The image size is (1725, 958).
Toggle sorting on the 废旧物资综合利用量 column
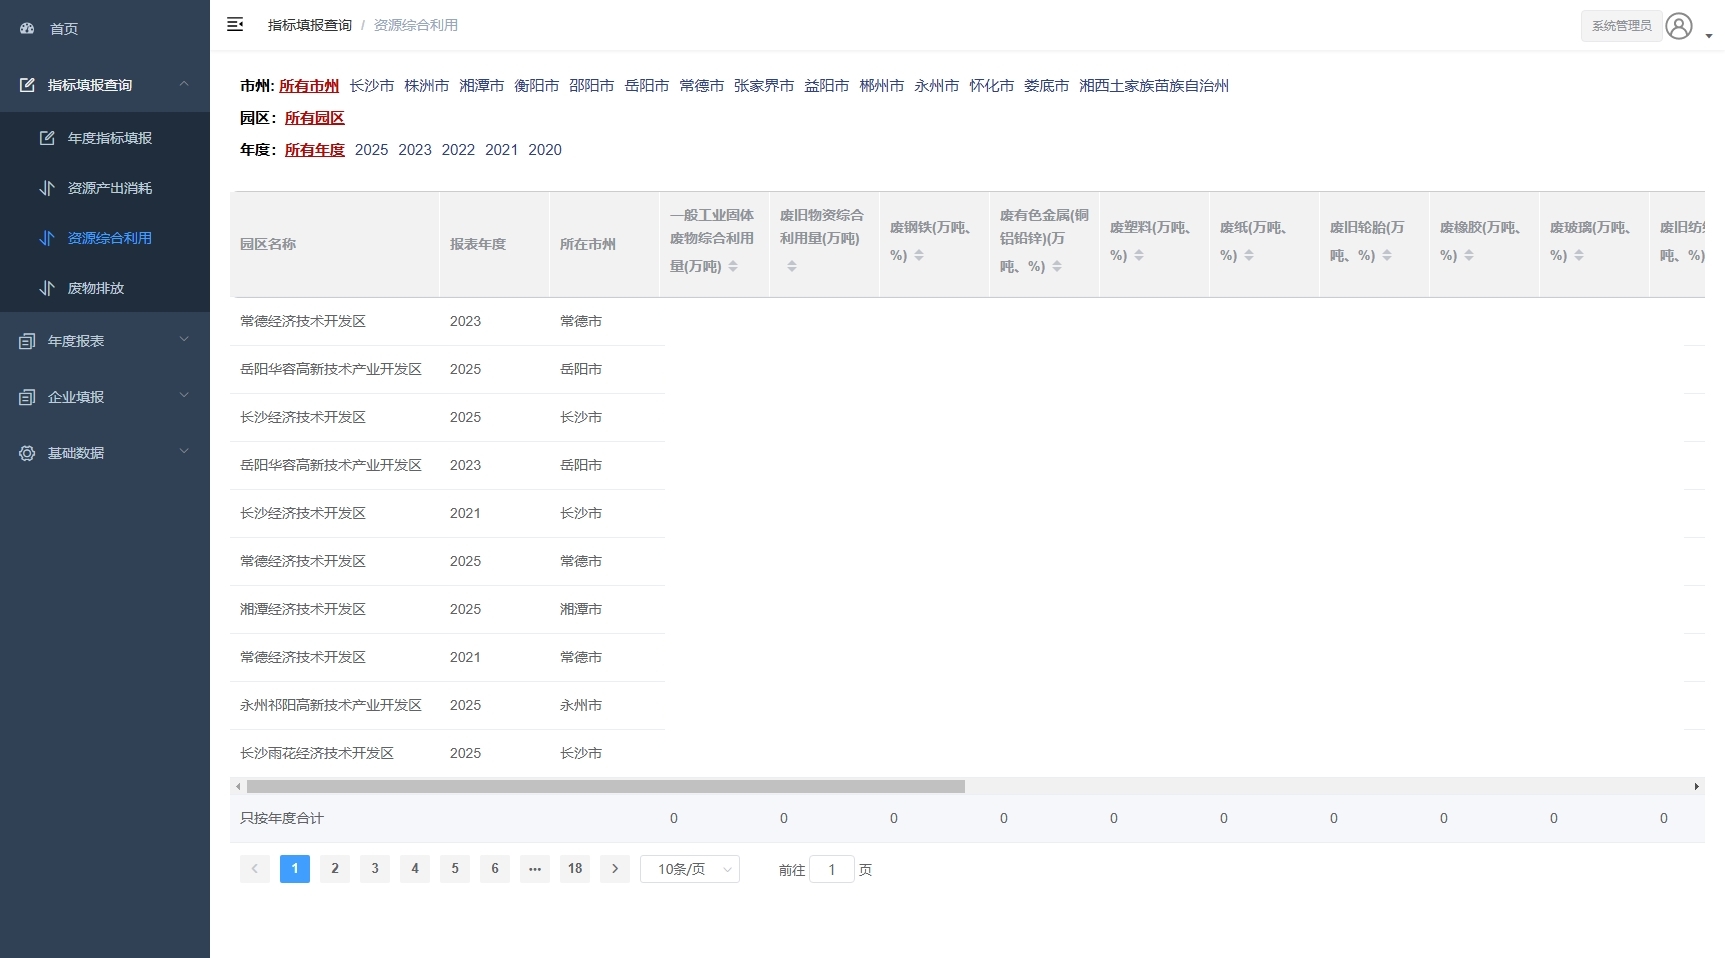(793, 266)
